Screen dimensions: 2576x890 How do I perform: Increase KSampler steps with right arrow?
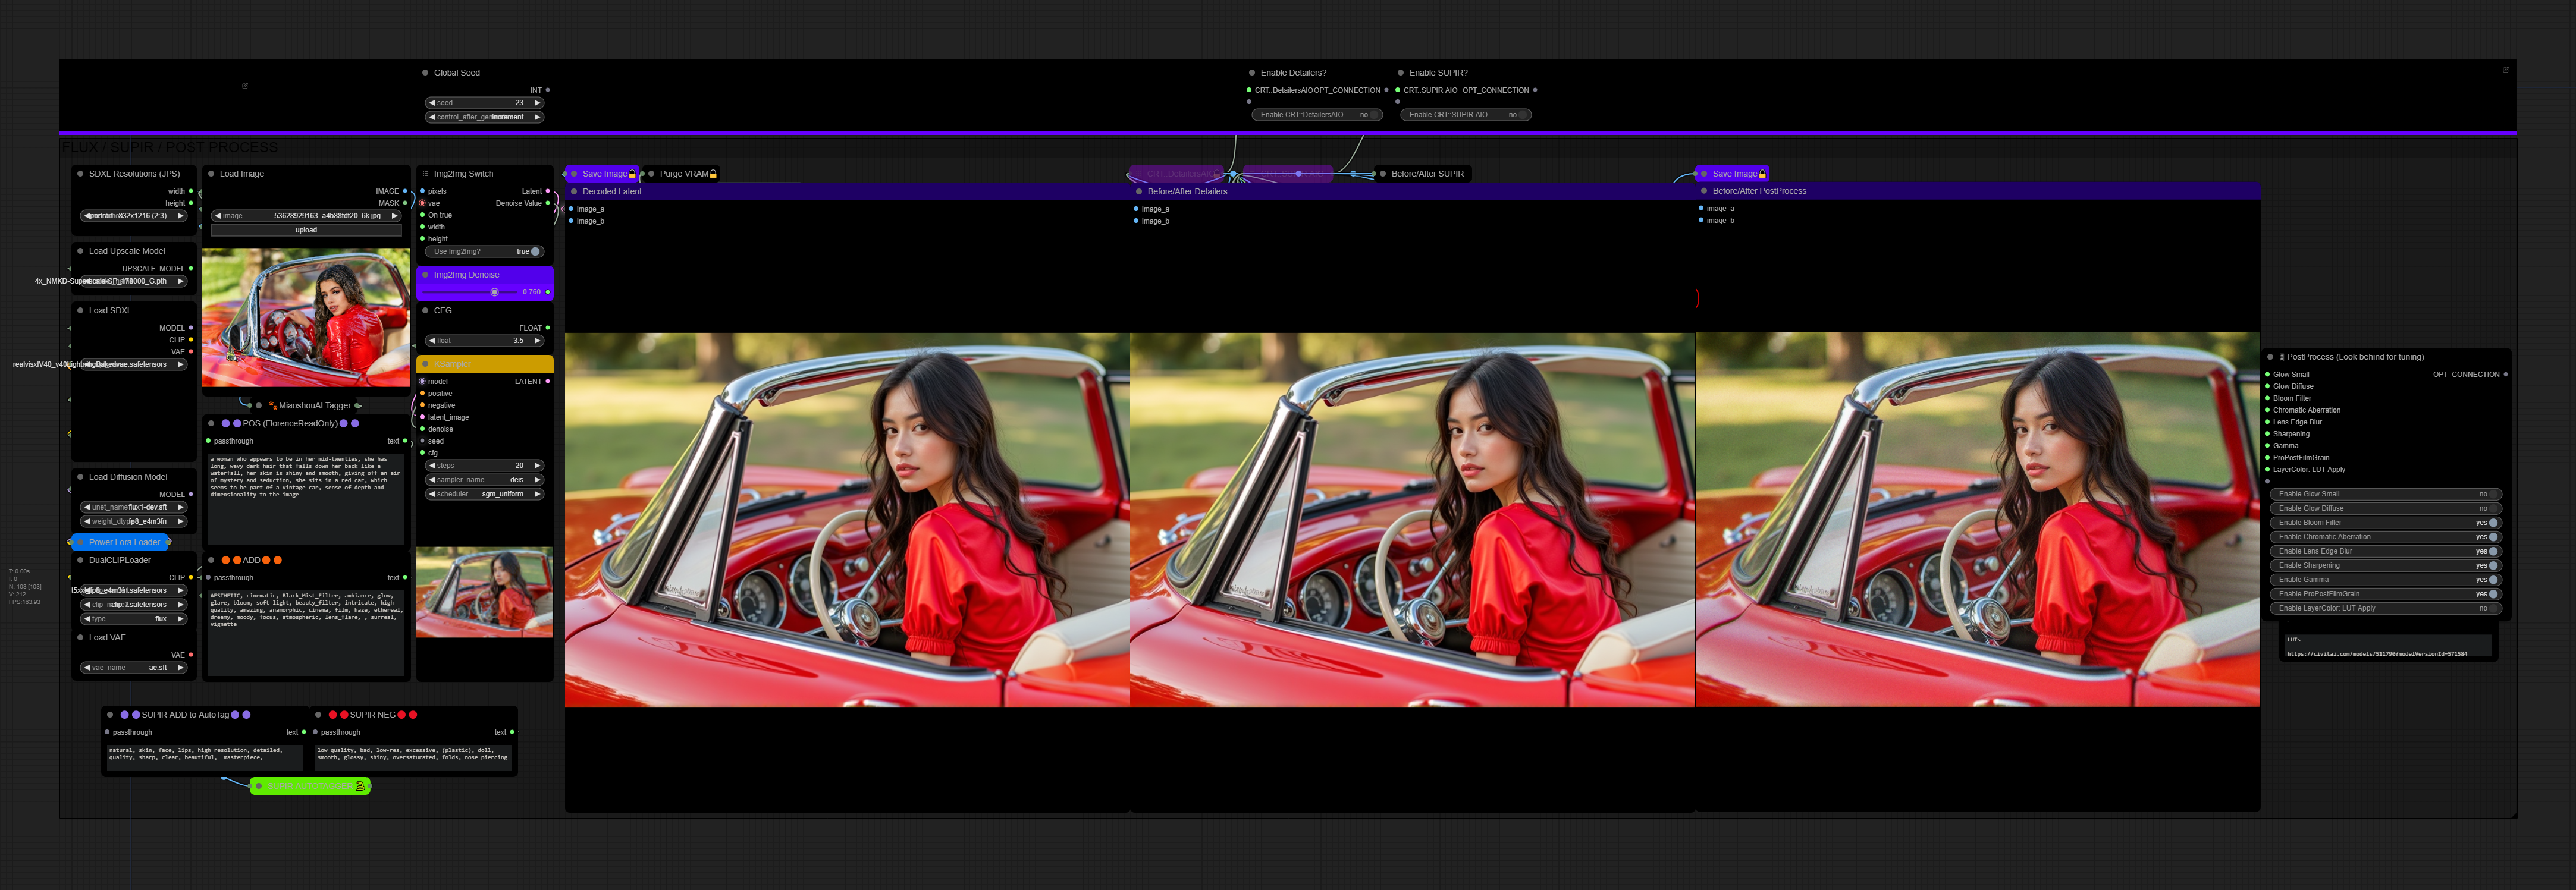click(537, 465)
